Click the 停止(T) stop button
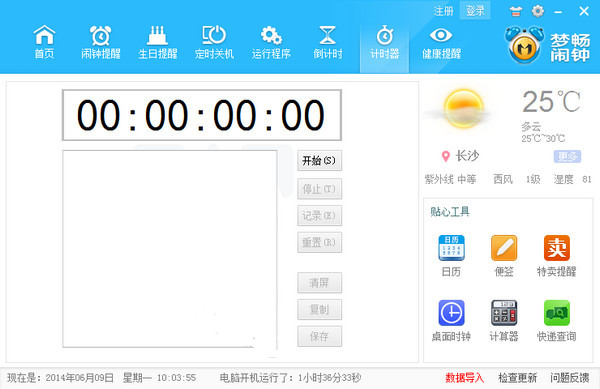Screen dimensions: 600x389 point(320,189)
